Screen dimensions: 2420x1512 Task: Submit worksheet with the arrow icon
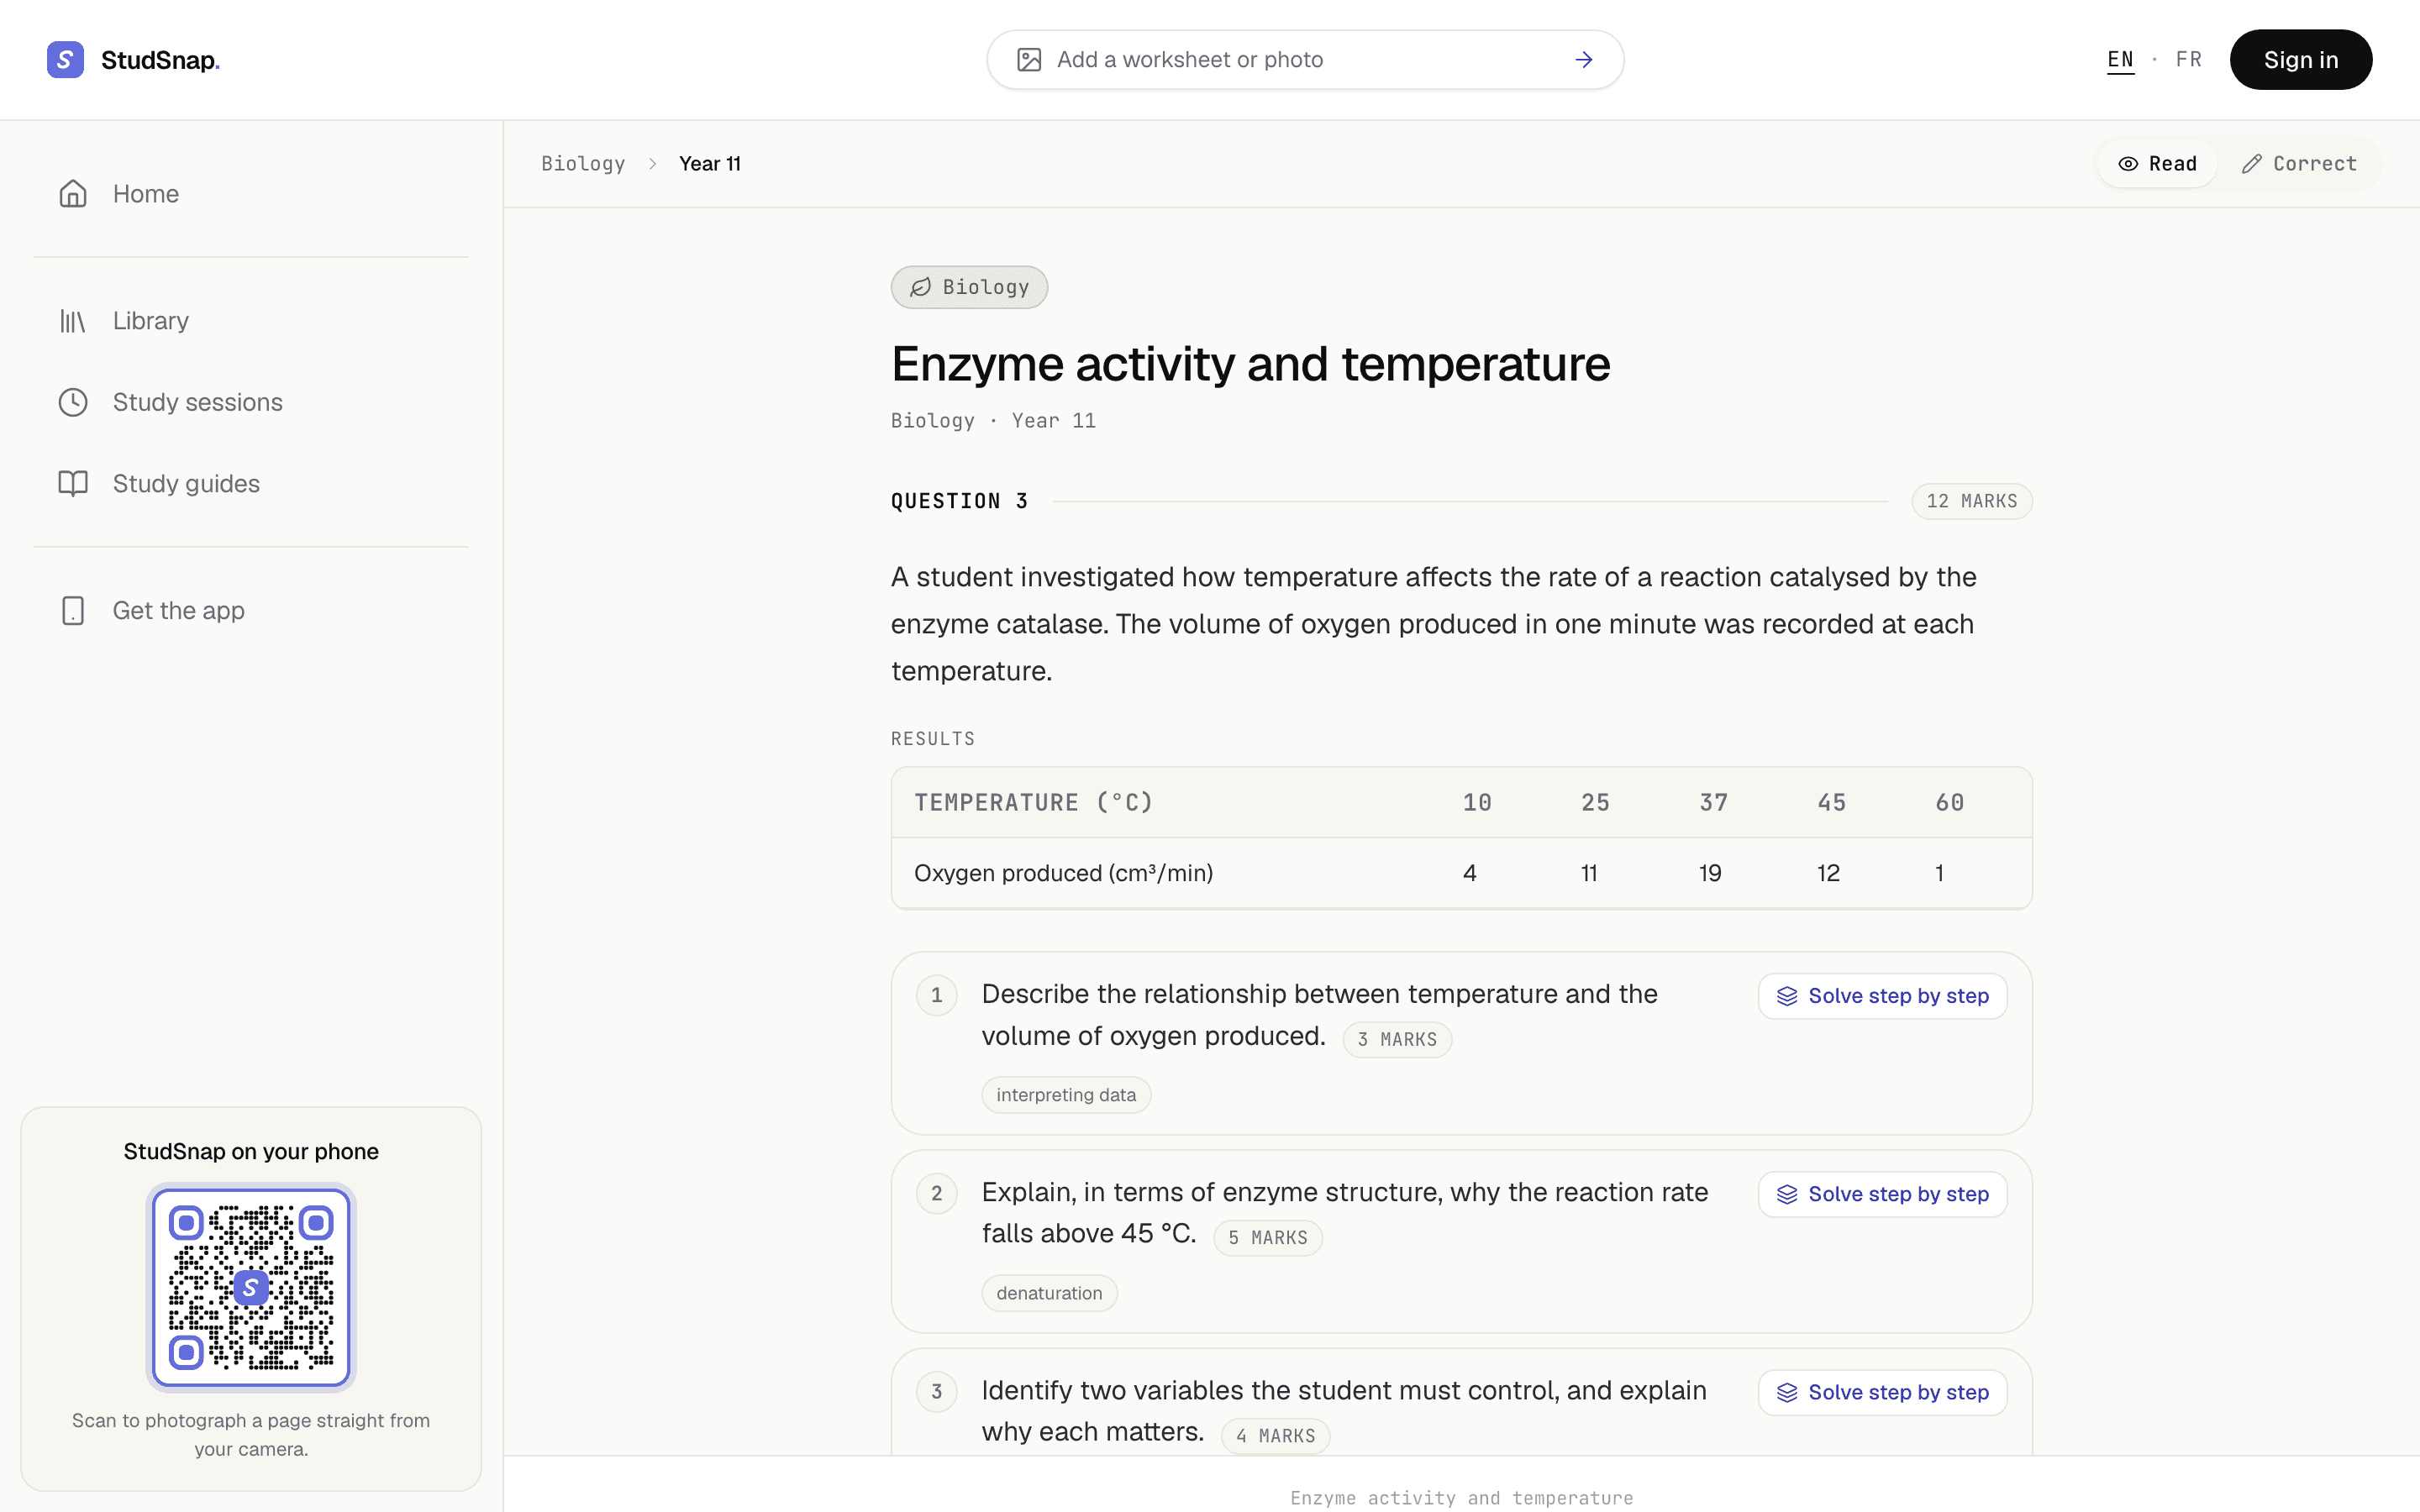pos(1583,60)
